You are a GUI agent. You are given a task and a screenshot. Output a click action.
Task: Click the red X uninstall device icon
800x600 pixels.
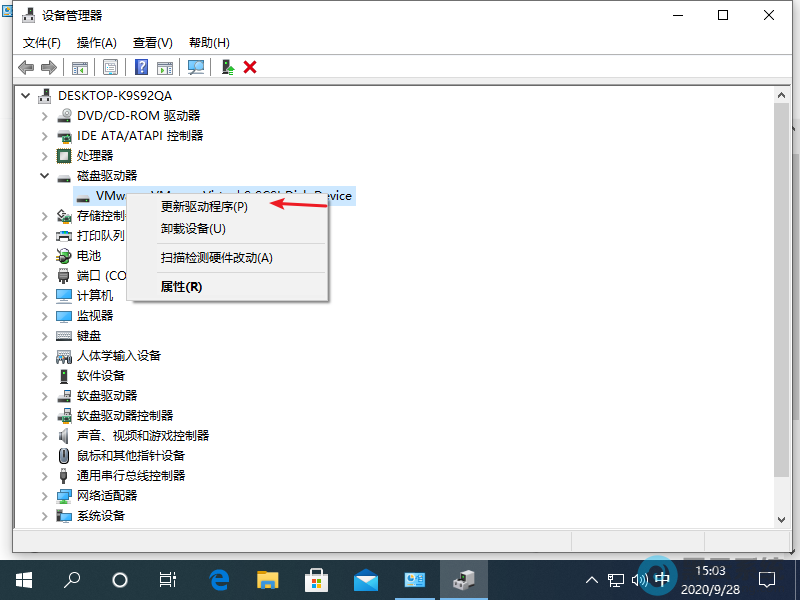tap(250, 67)
